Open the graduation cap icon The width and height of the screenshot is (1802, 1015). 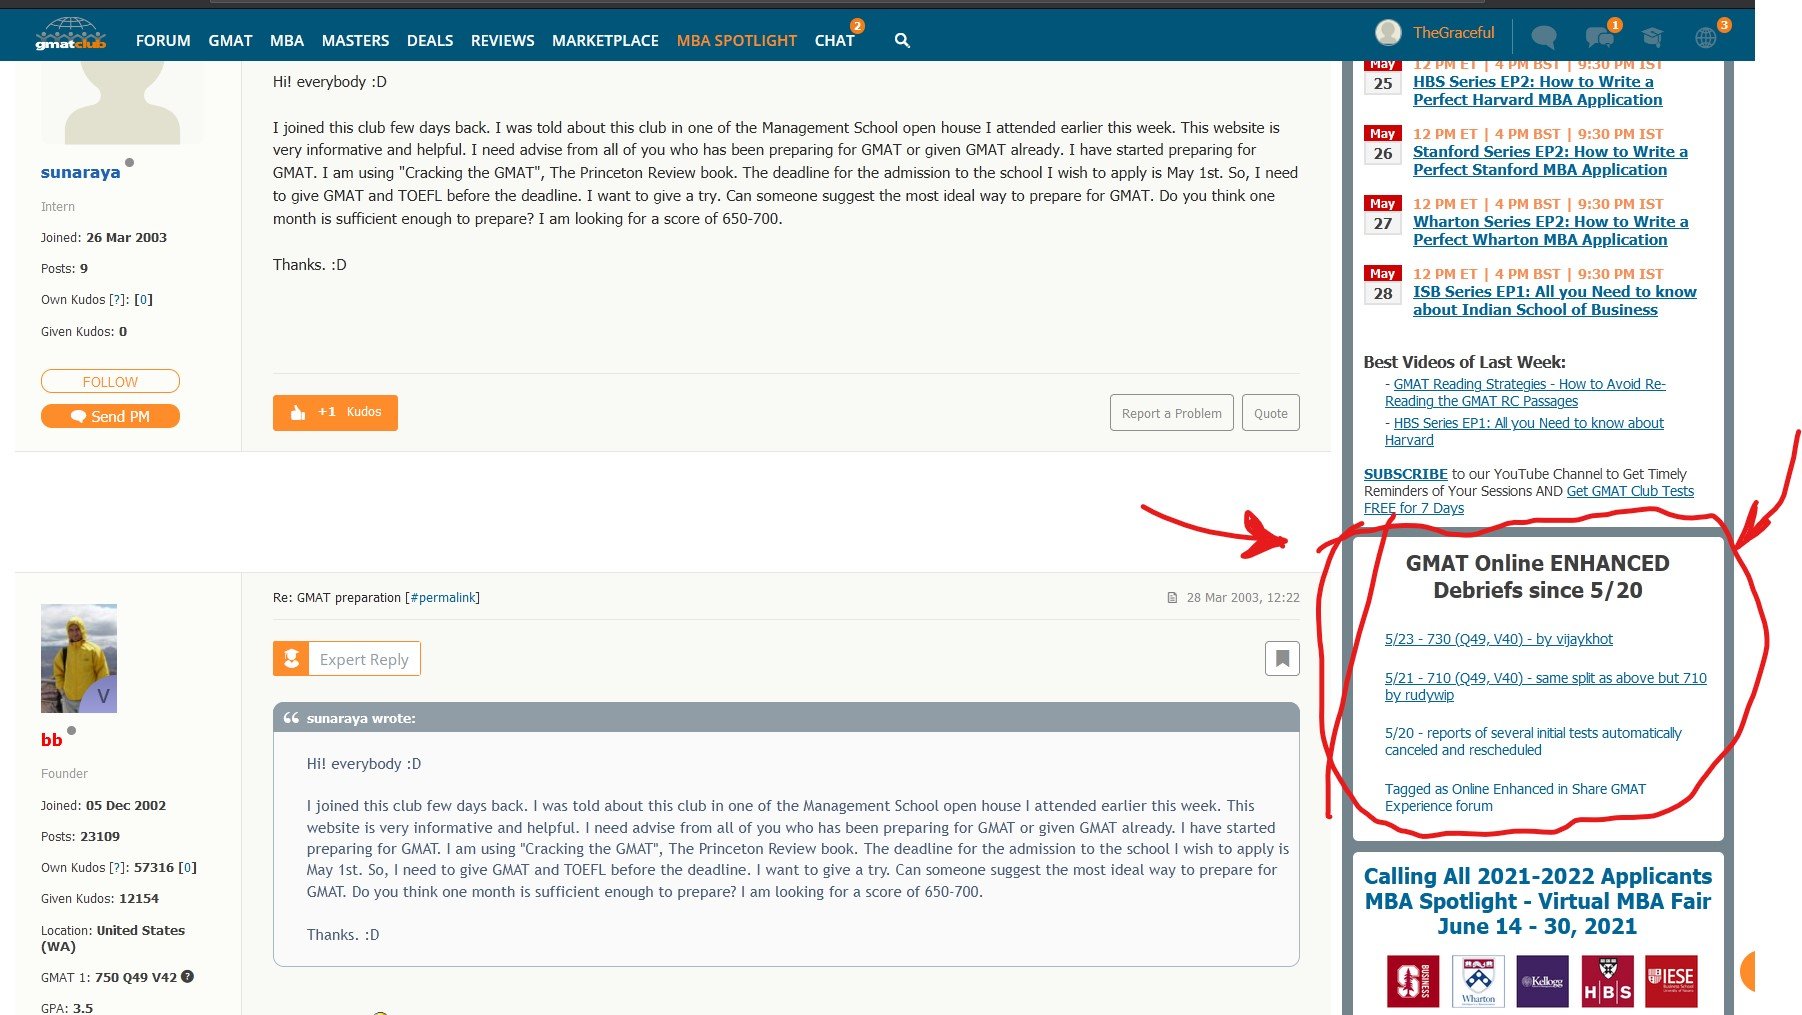tap(1652, 38)
